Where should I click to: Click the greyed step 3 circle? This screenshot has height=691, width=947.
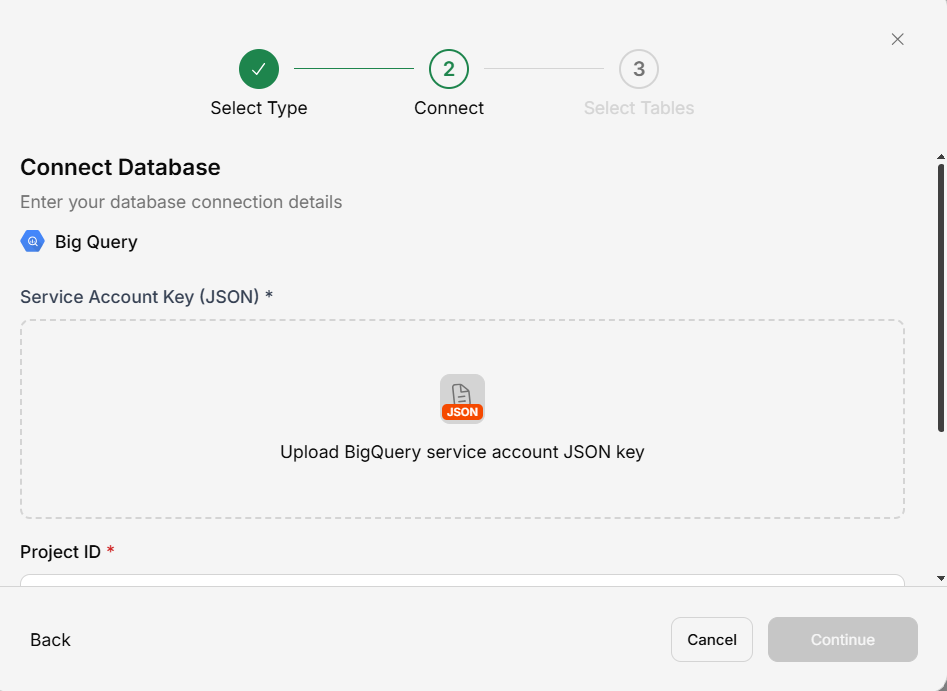click(639, 69)
